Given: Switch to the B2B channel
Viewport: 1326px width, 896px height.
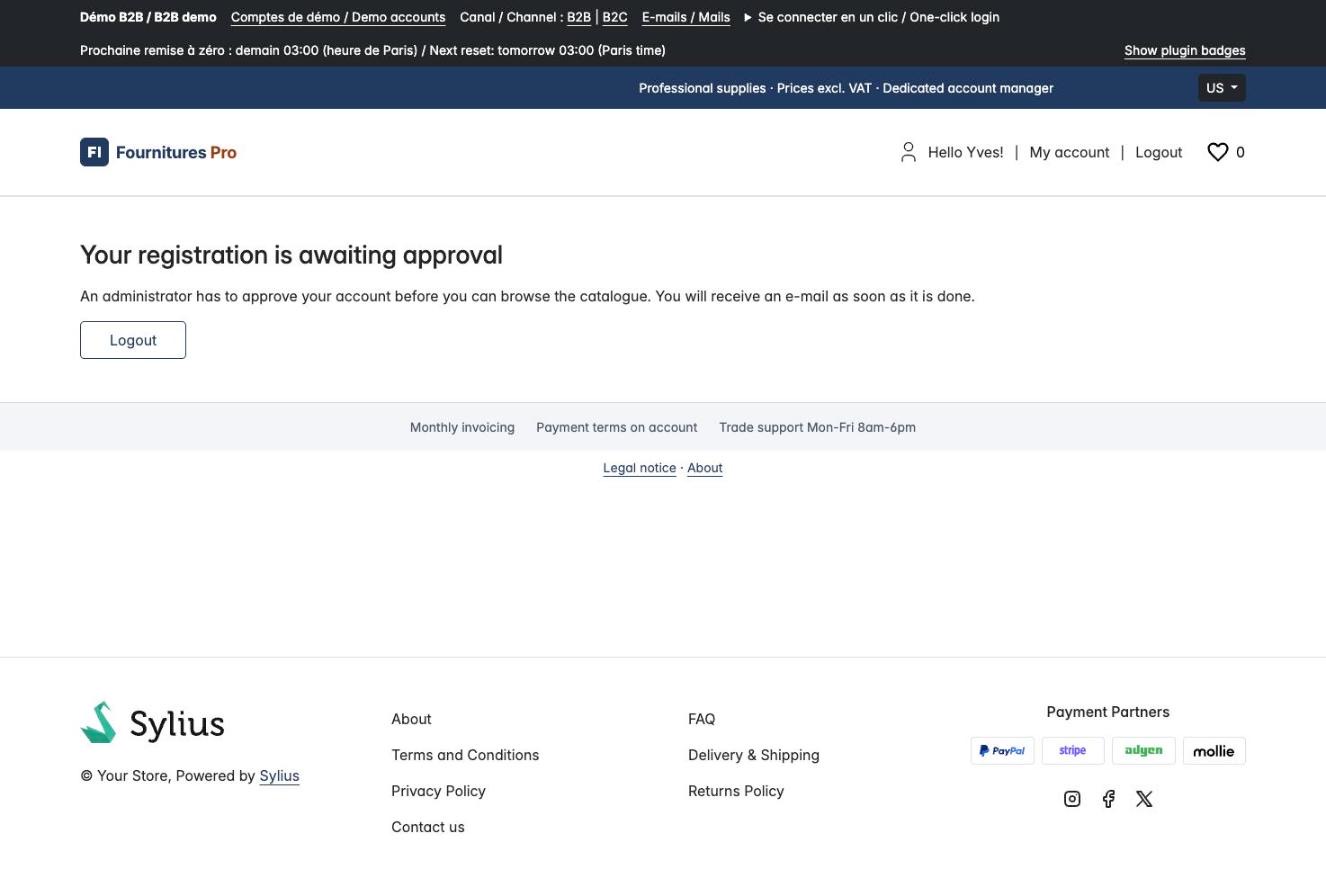Looking at the screenshot, I should pos(579,17).
